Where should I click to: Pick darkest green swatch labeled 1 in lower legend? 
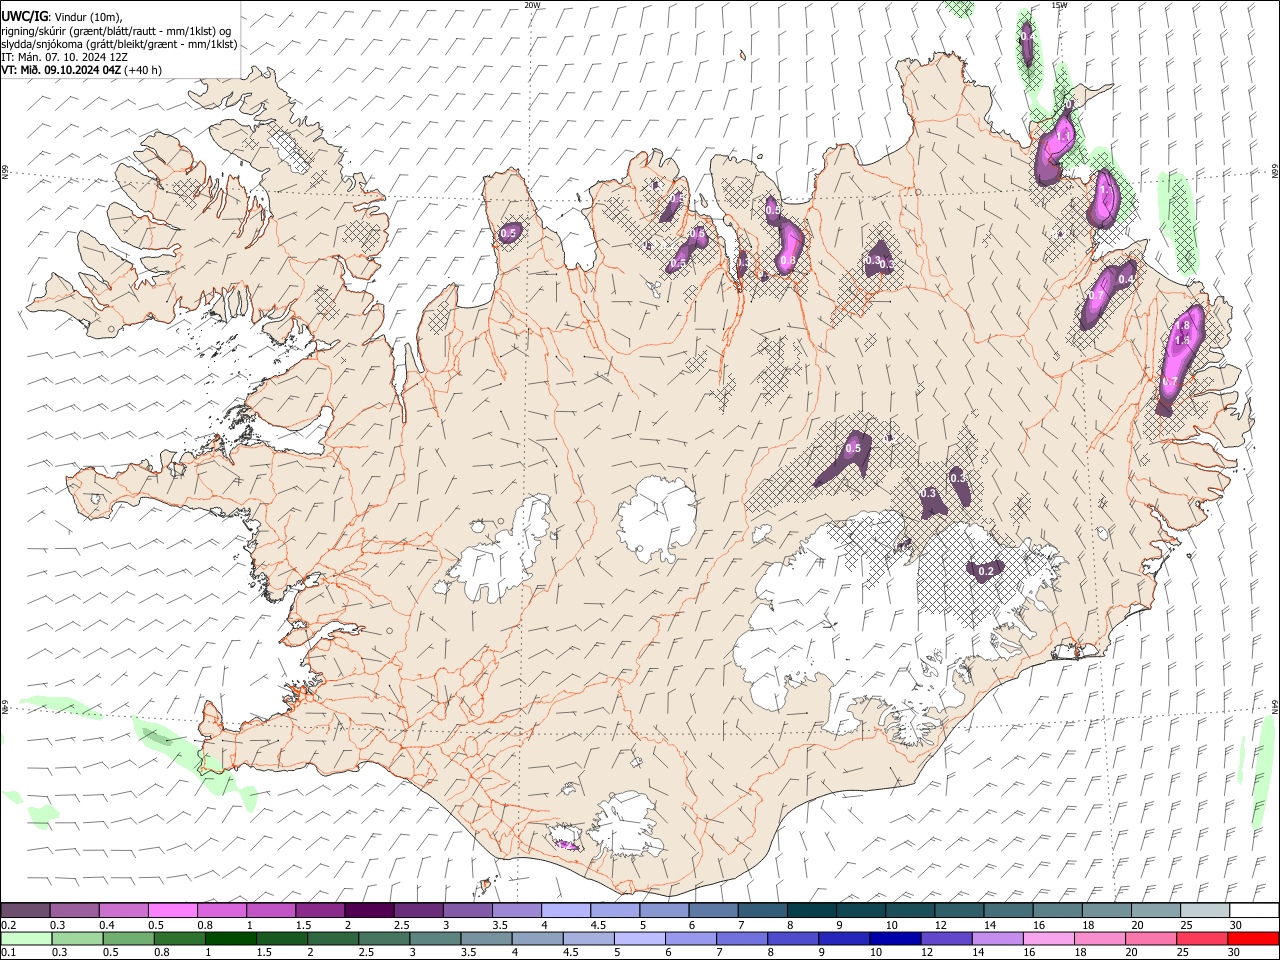(231, 938)
